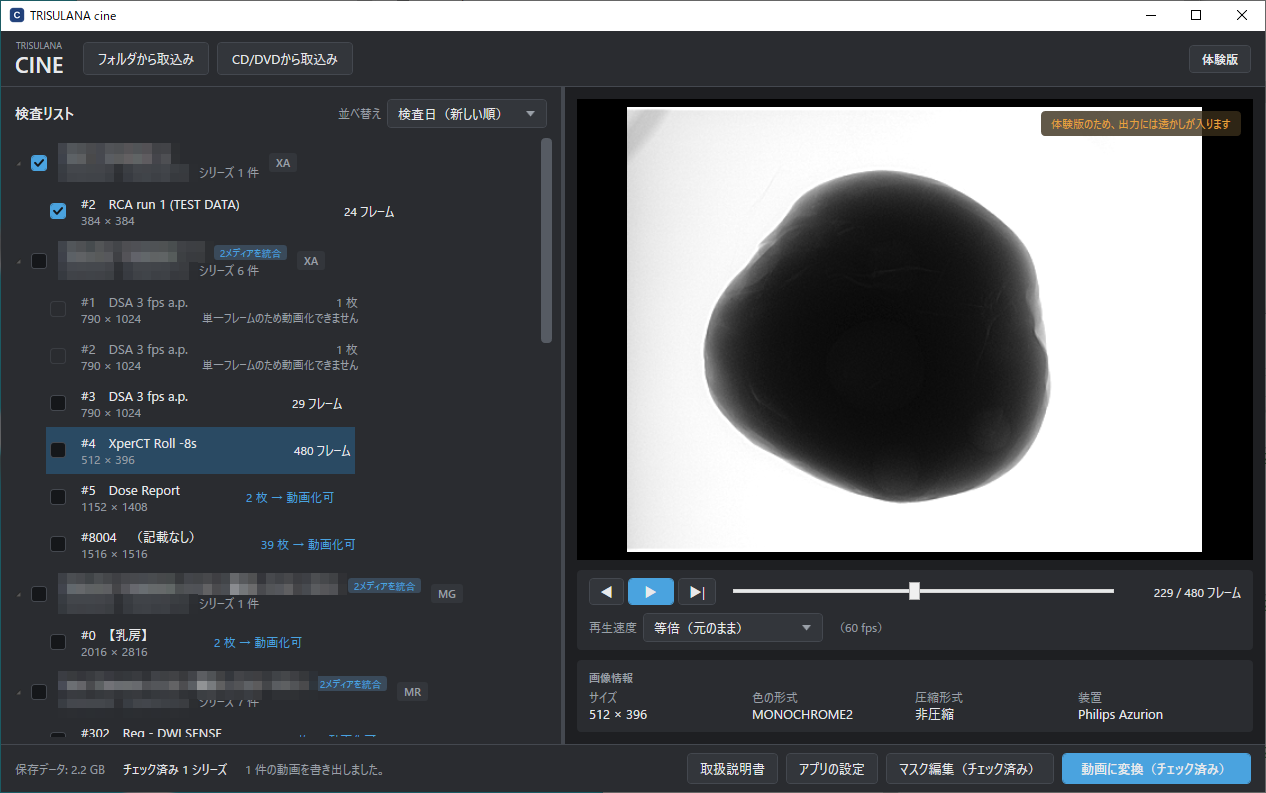Click フォルダから取込み button
Viewport: 1266px width, 793px height.
pyautogui.click(x=145, y=59)
